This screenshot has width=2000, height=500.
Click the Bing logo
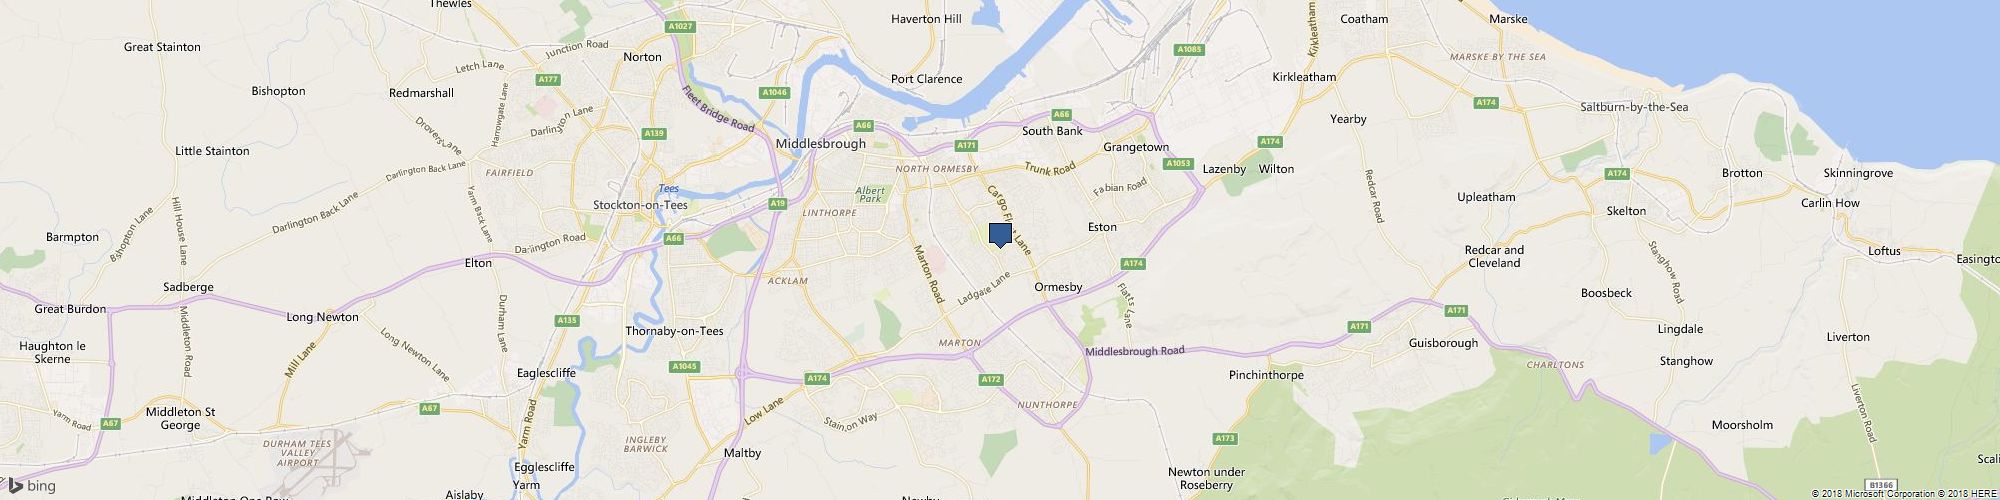pos(31,486)
